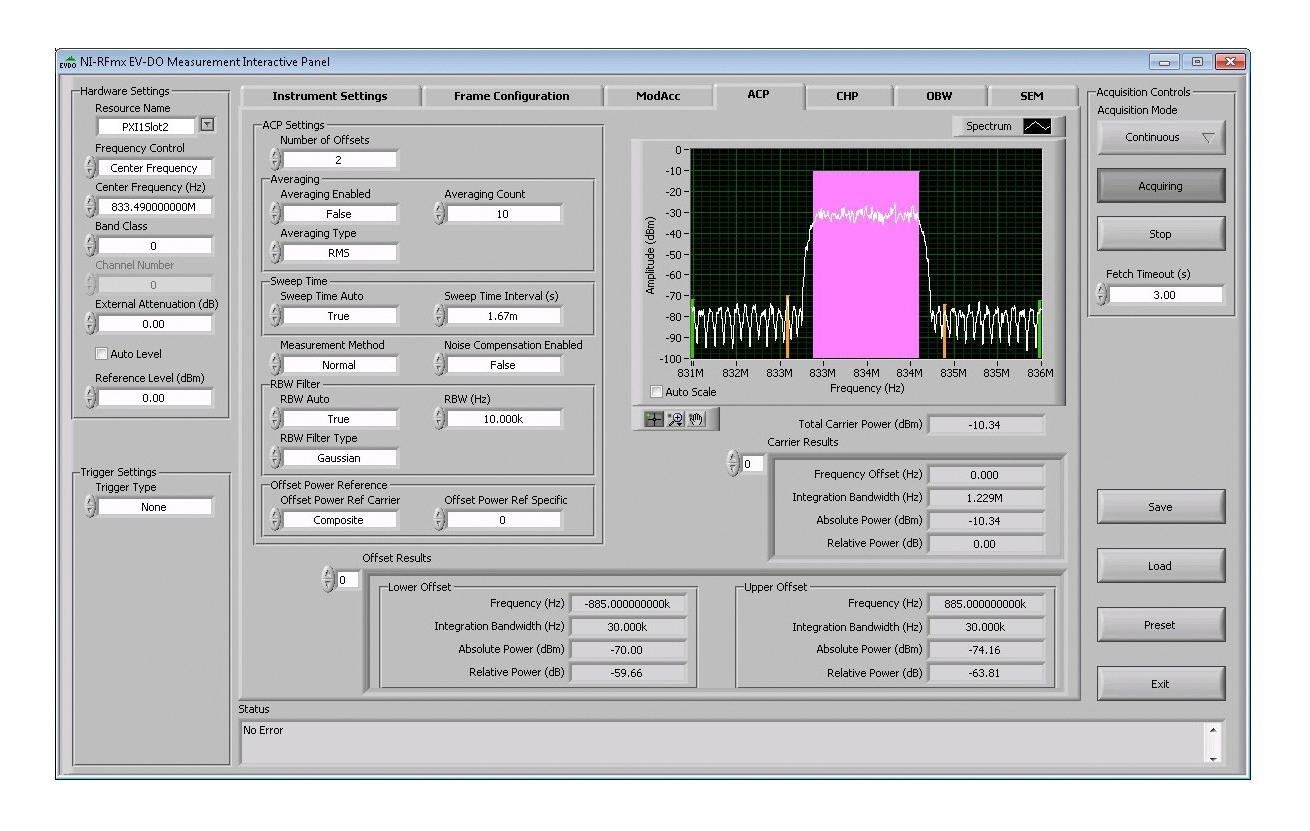The width and height of the screenshot is (1310, 831).
Task: Click the Status box scroll up arrow
Action: click(x=1215, y=730)
